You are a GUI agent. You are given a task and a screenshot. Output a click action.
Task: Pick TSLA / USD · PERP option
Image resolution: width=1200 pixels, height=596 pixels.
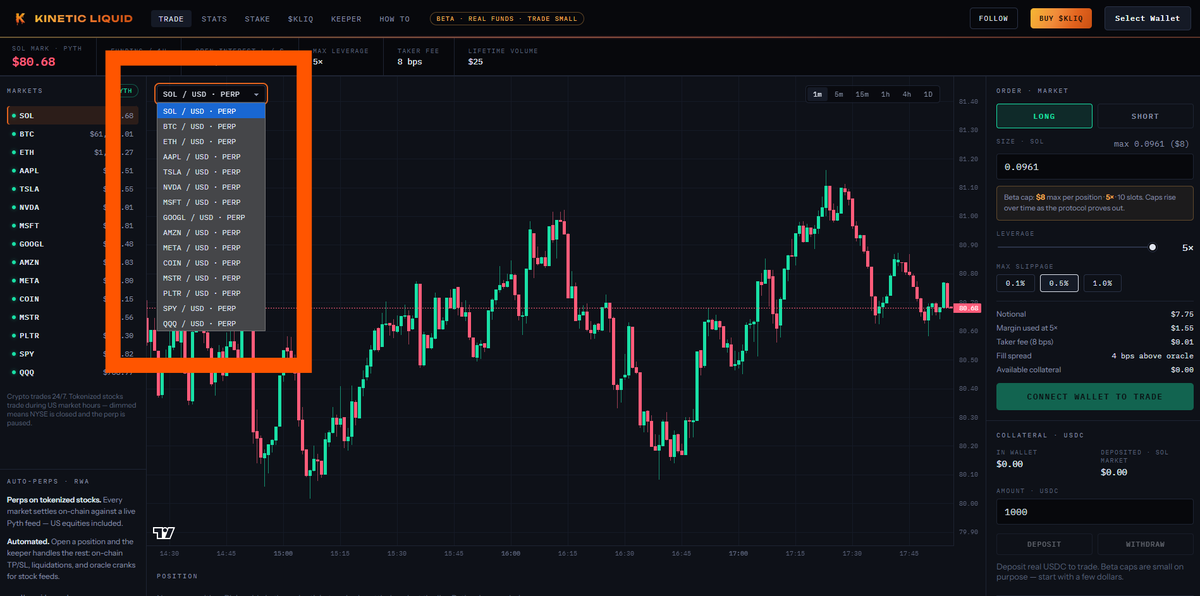(x=211, y=172)
